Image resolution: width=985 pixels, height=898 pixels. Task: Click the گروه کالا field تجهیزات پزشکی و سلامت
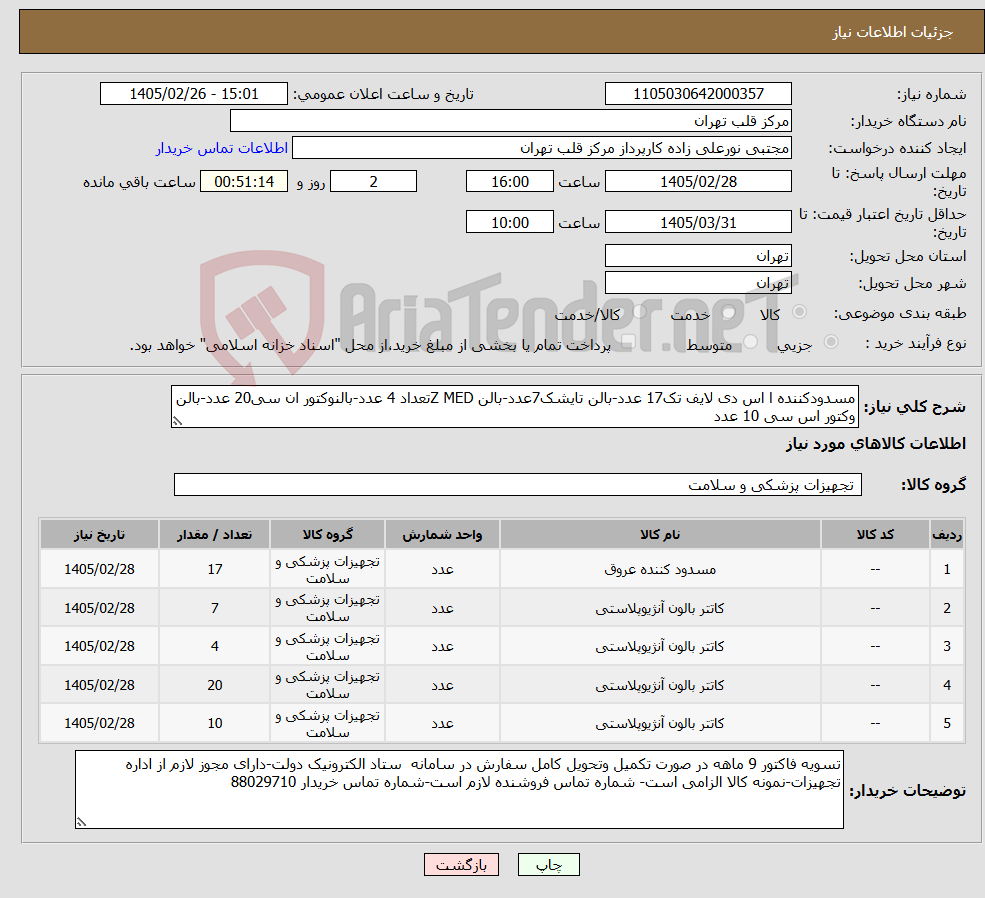518,485
